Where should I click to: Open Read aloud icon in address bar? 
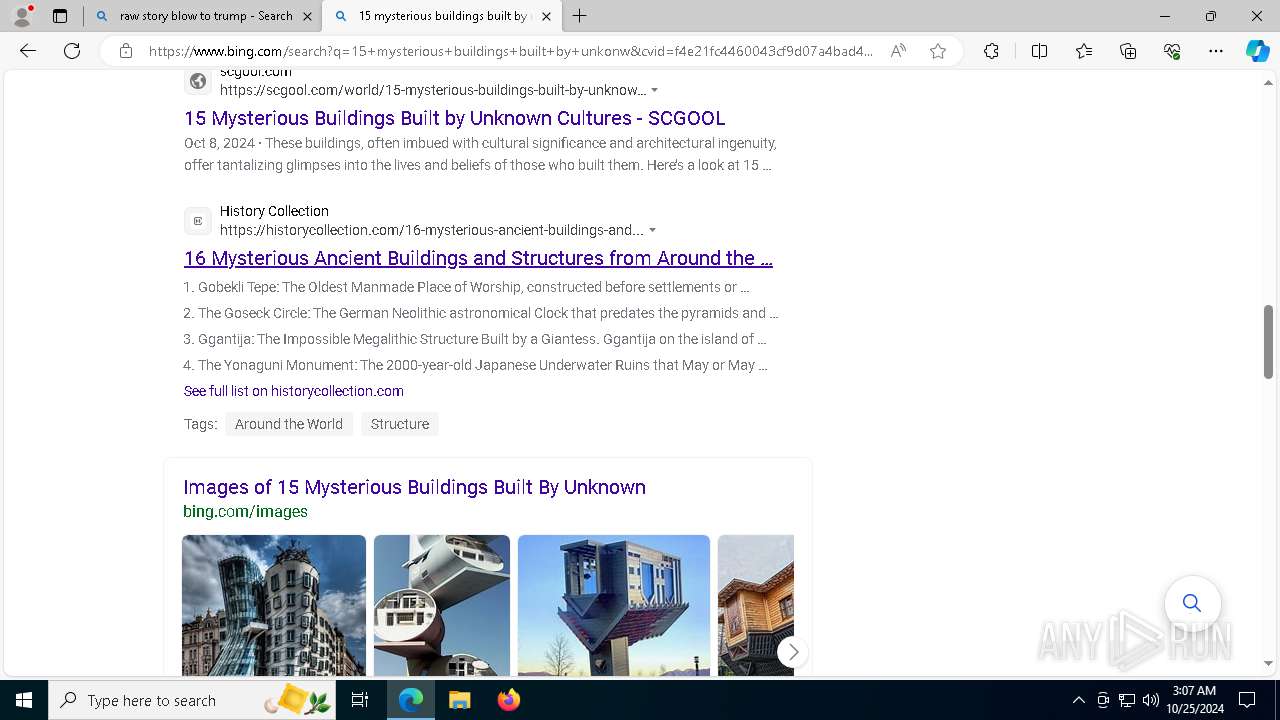pyautogui.click(x=898, y=51)
